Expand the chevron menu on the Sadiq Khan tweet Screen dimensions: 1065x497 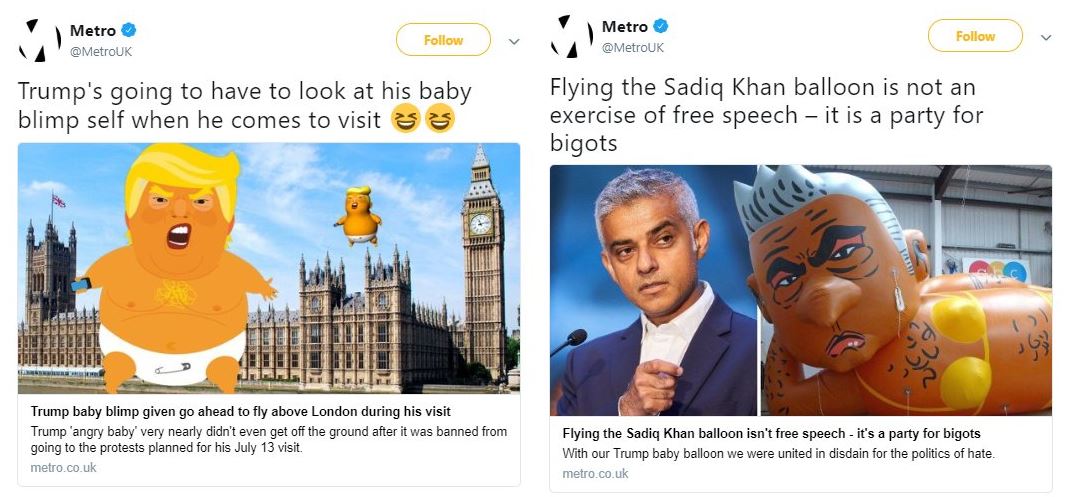[x=1046, y=37]
